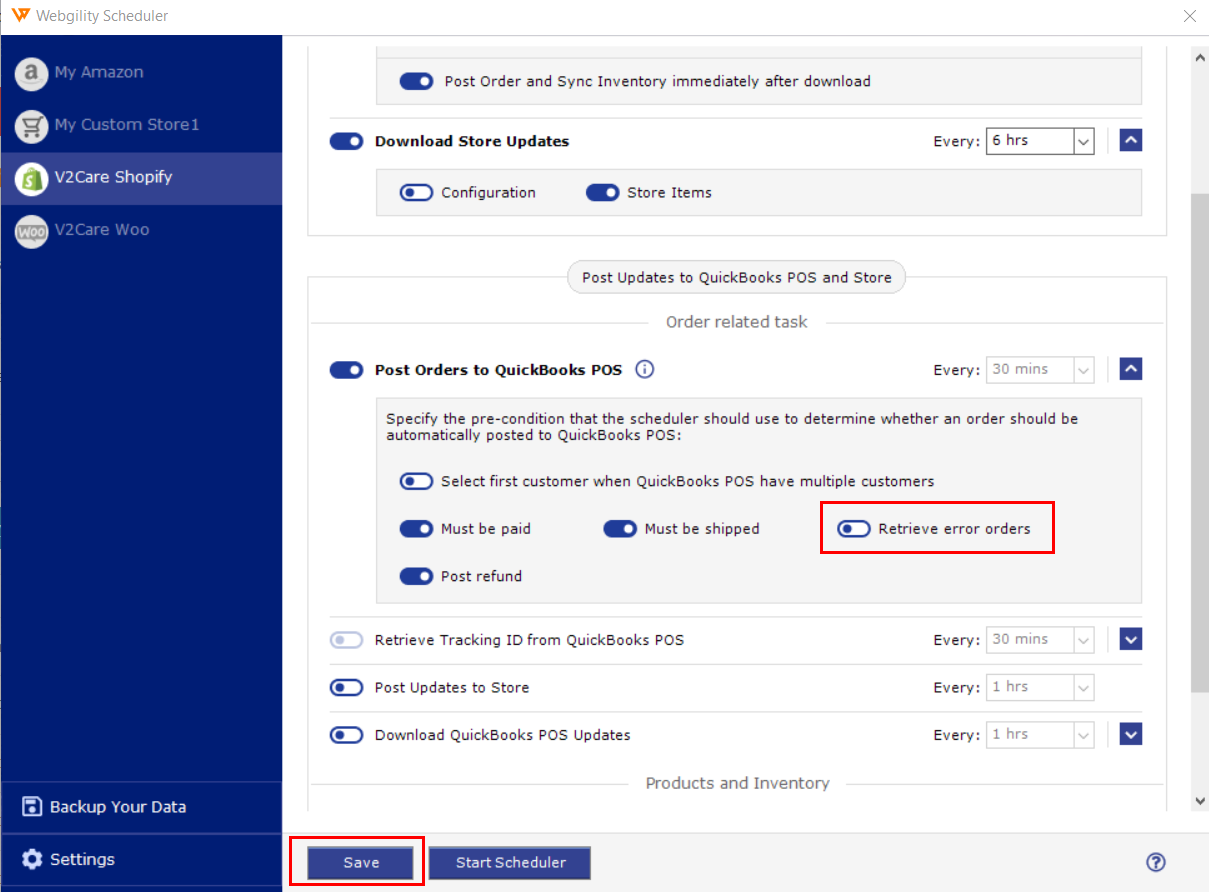This screenshot has width=1209, height=892.
Task: Click the Products and Inventory heading
Action: 737,783
